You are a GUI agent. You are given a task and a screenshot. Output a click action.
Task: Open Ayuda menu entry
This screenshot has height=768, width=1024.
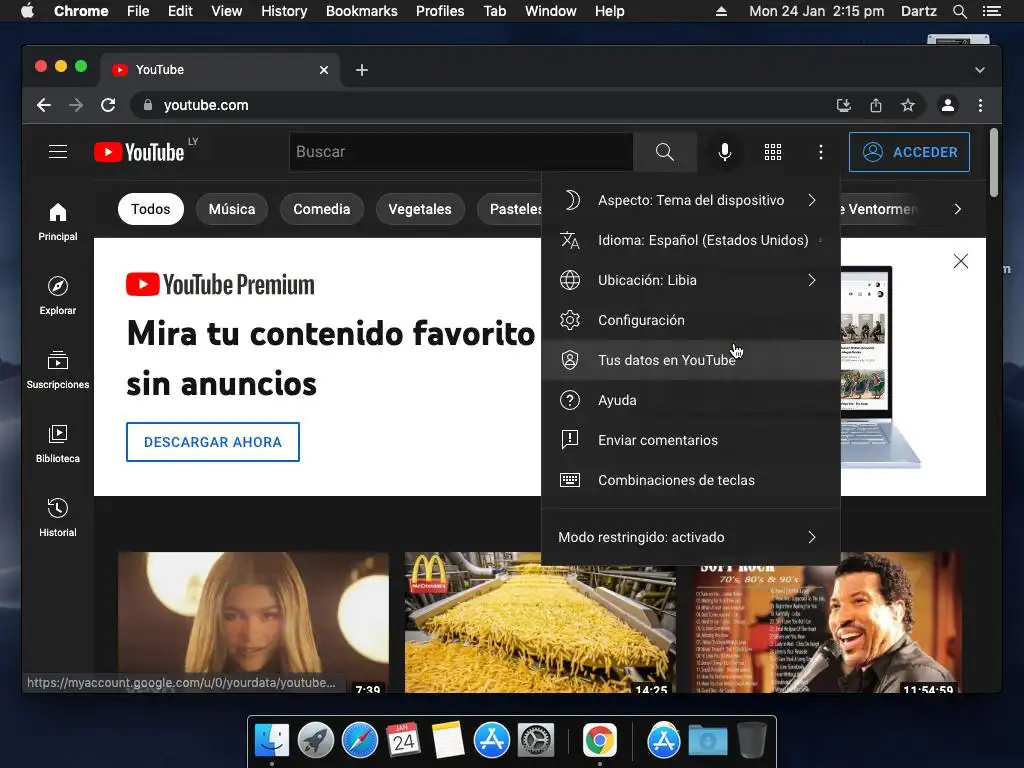[691, 400]
